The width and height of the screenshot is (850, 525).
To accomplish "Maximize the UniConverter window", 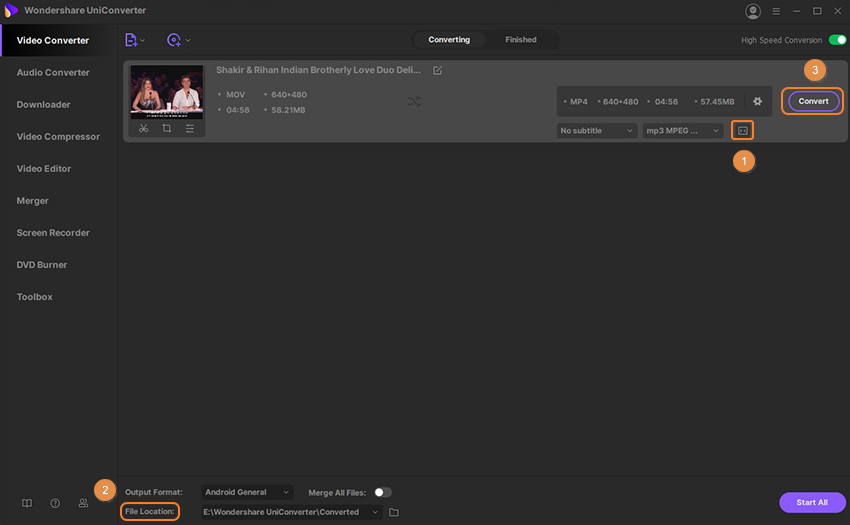I will click(817, 11).
